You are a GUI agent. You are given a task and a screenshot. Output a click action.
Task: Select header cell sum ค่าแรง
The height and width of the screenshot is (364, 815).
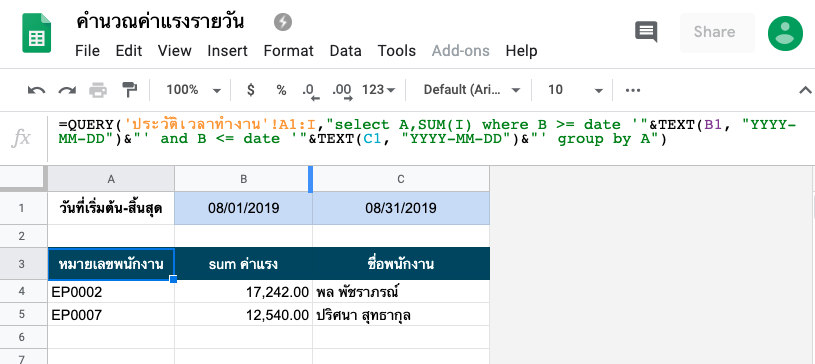coord(243,264)
